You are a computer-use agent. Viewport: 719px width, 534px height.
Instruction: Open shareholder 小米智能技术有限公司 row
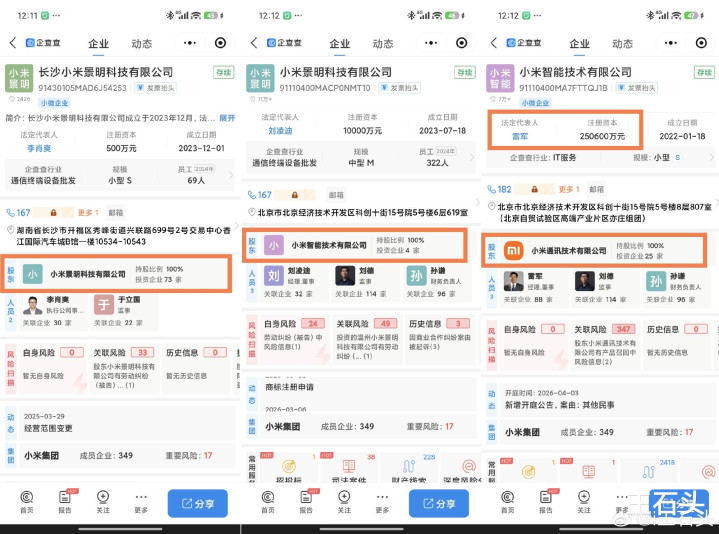pyautogui.click(x=329, y=244)
